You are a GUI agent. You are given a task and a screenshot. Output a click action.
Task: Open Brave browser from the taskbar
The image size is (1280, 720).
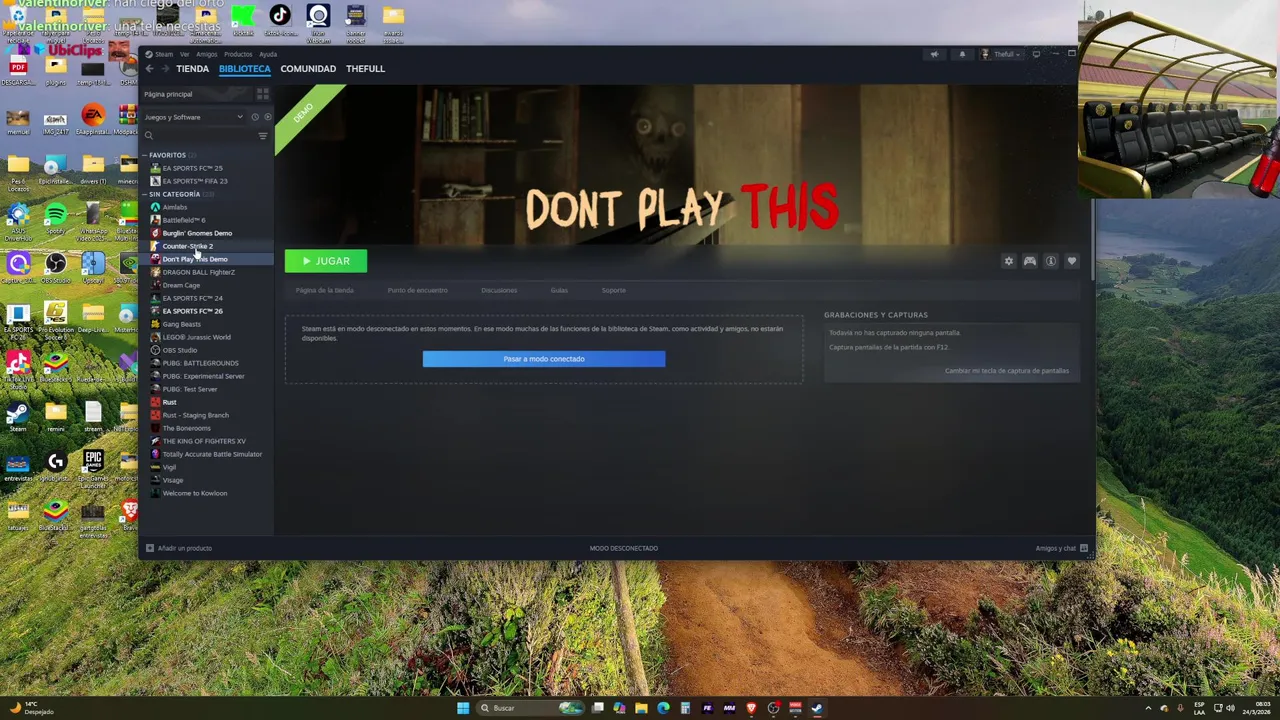click(751, 708)
